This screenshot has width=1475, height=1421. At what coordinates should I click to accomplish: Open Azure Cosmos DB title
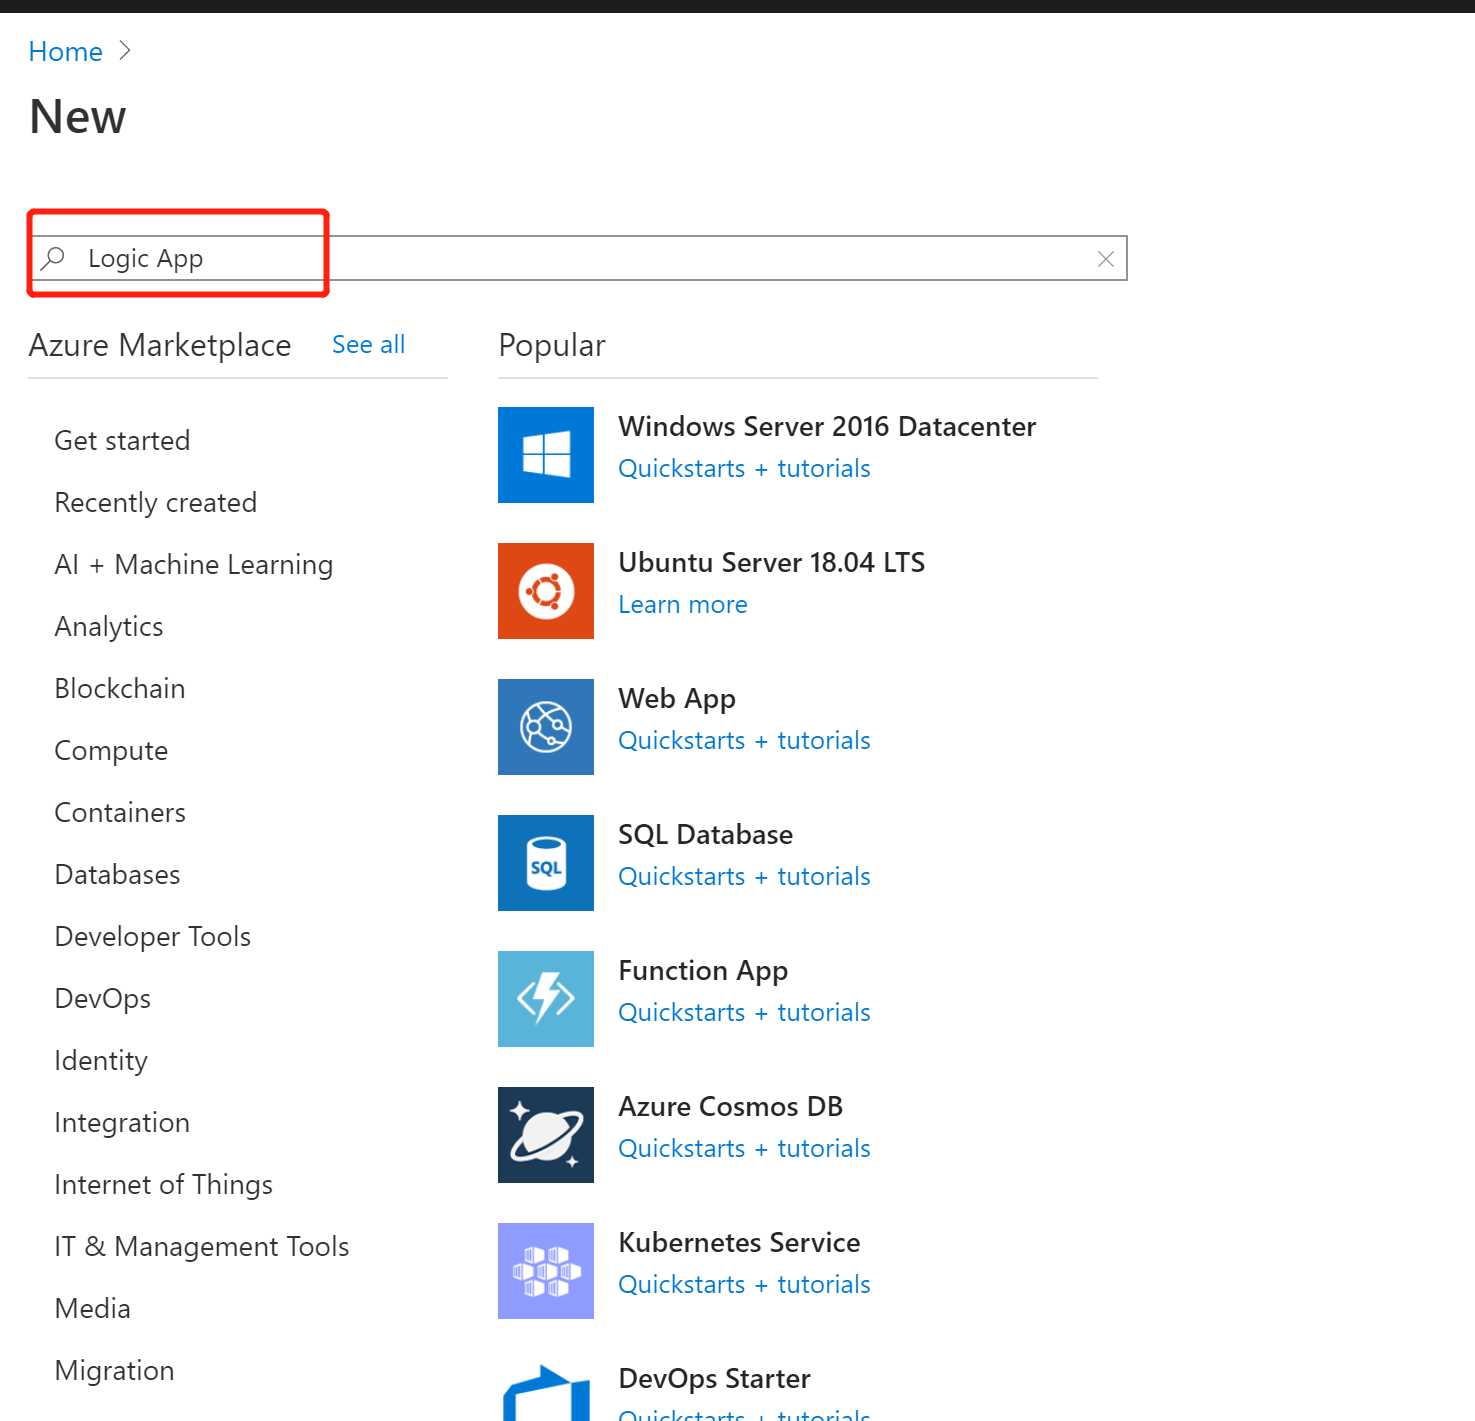tap(731, 1107)
